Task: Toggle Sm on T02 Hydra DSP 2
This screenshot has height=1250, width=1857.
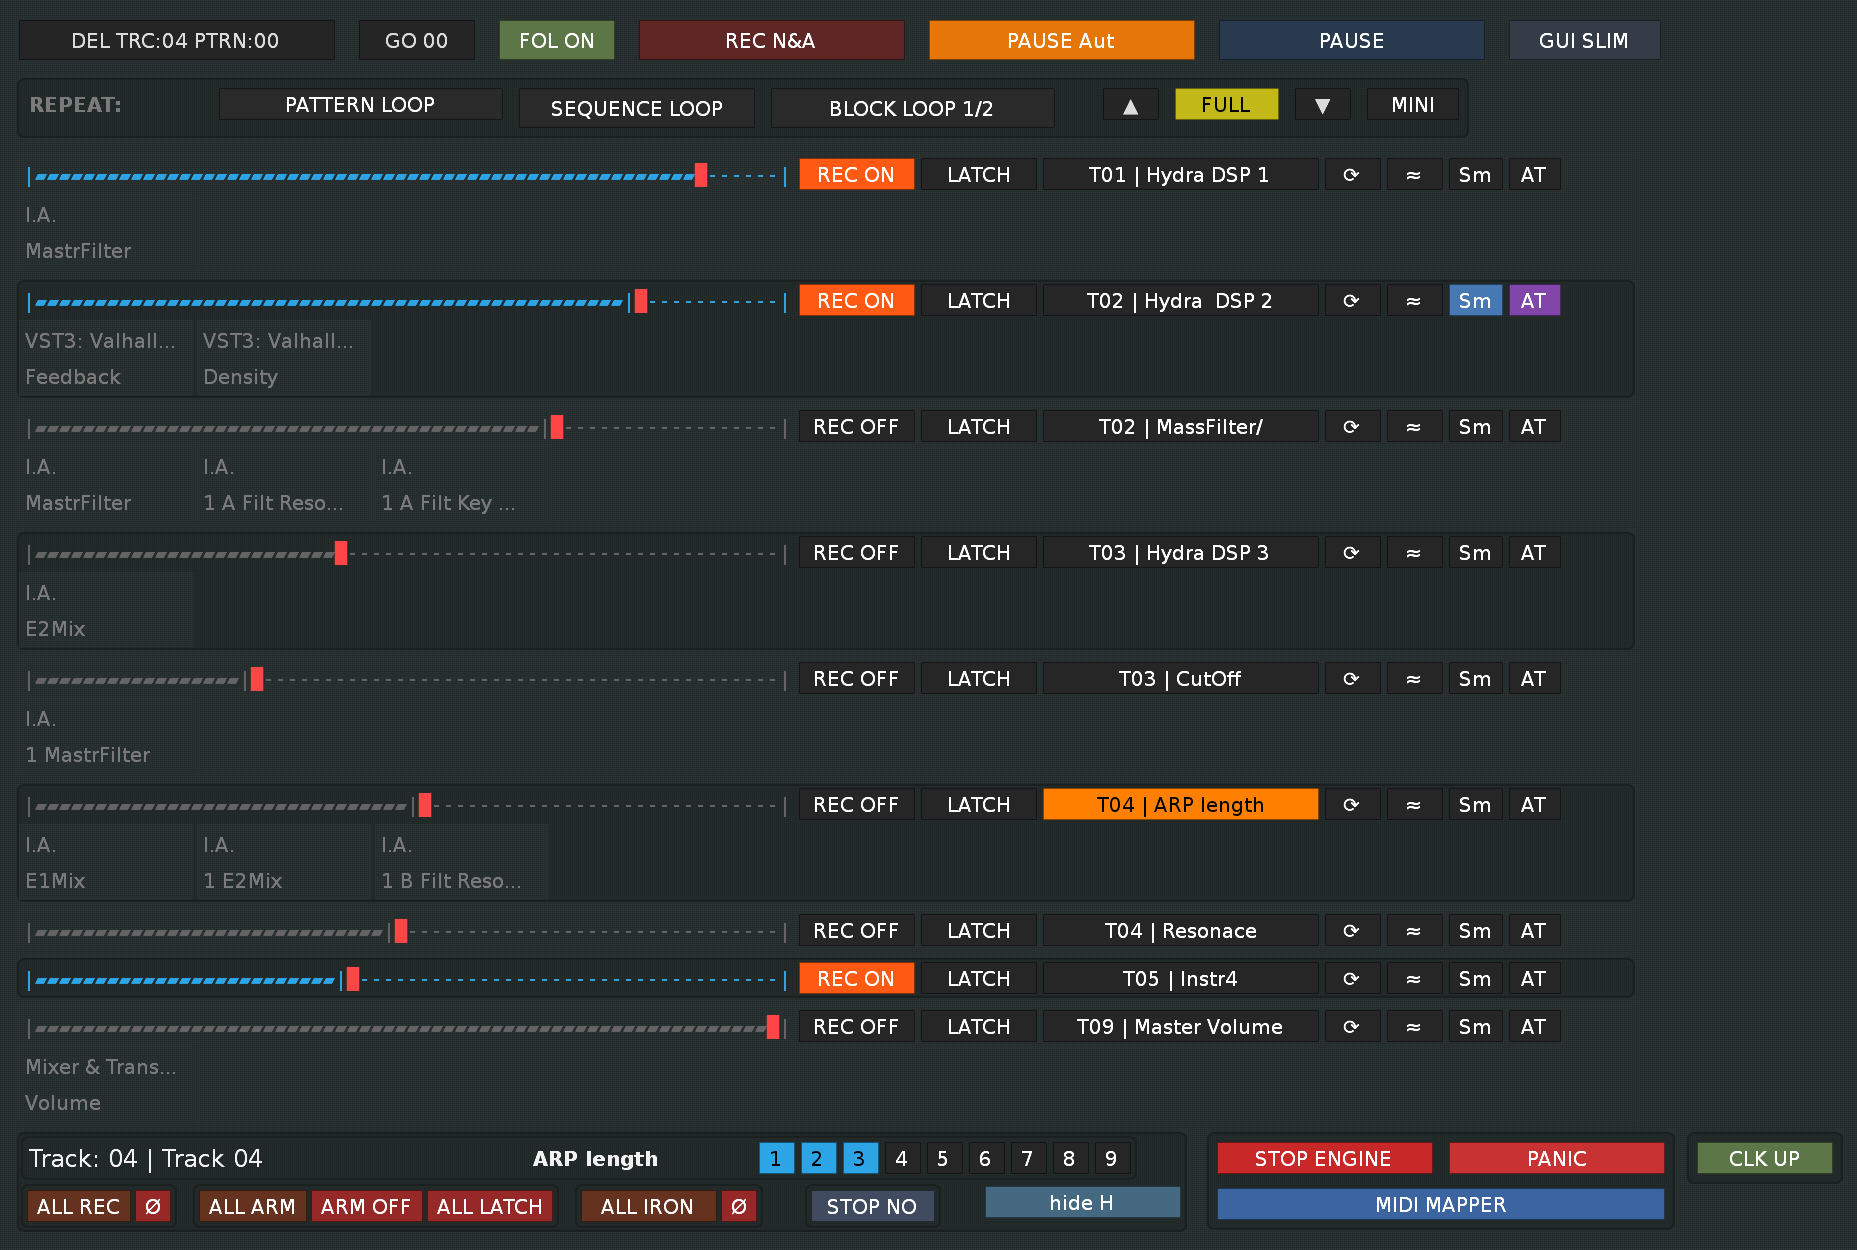Action: (x=1476, y=301)
